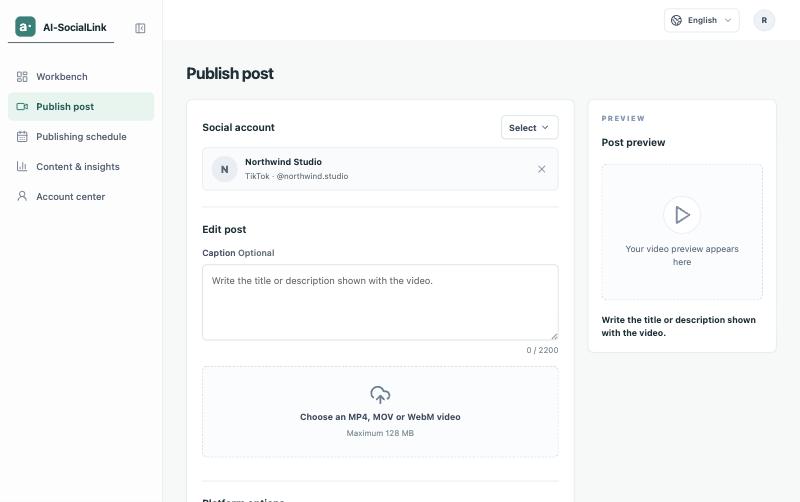This screenshot has height=502, width=800.
Task: Open Publishing schedule in the sidebar
Action: pyautogui.click(x=81, y=137)
